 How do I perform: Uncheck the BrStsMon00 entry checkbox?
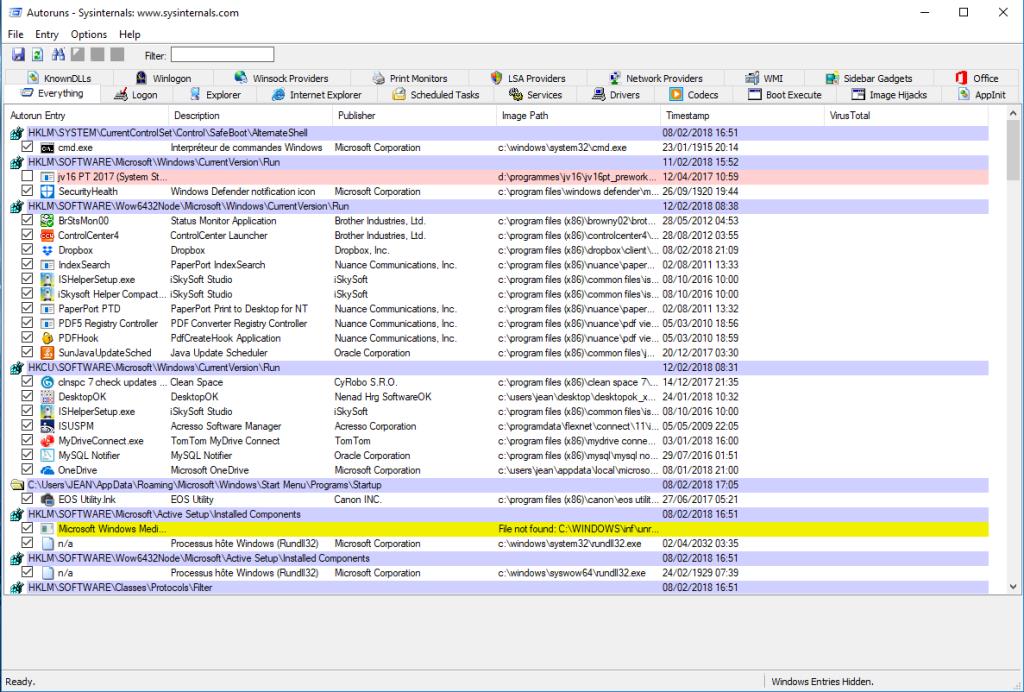click(28, 221)
